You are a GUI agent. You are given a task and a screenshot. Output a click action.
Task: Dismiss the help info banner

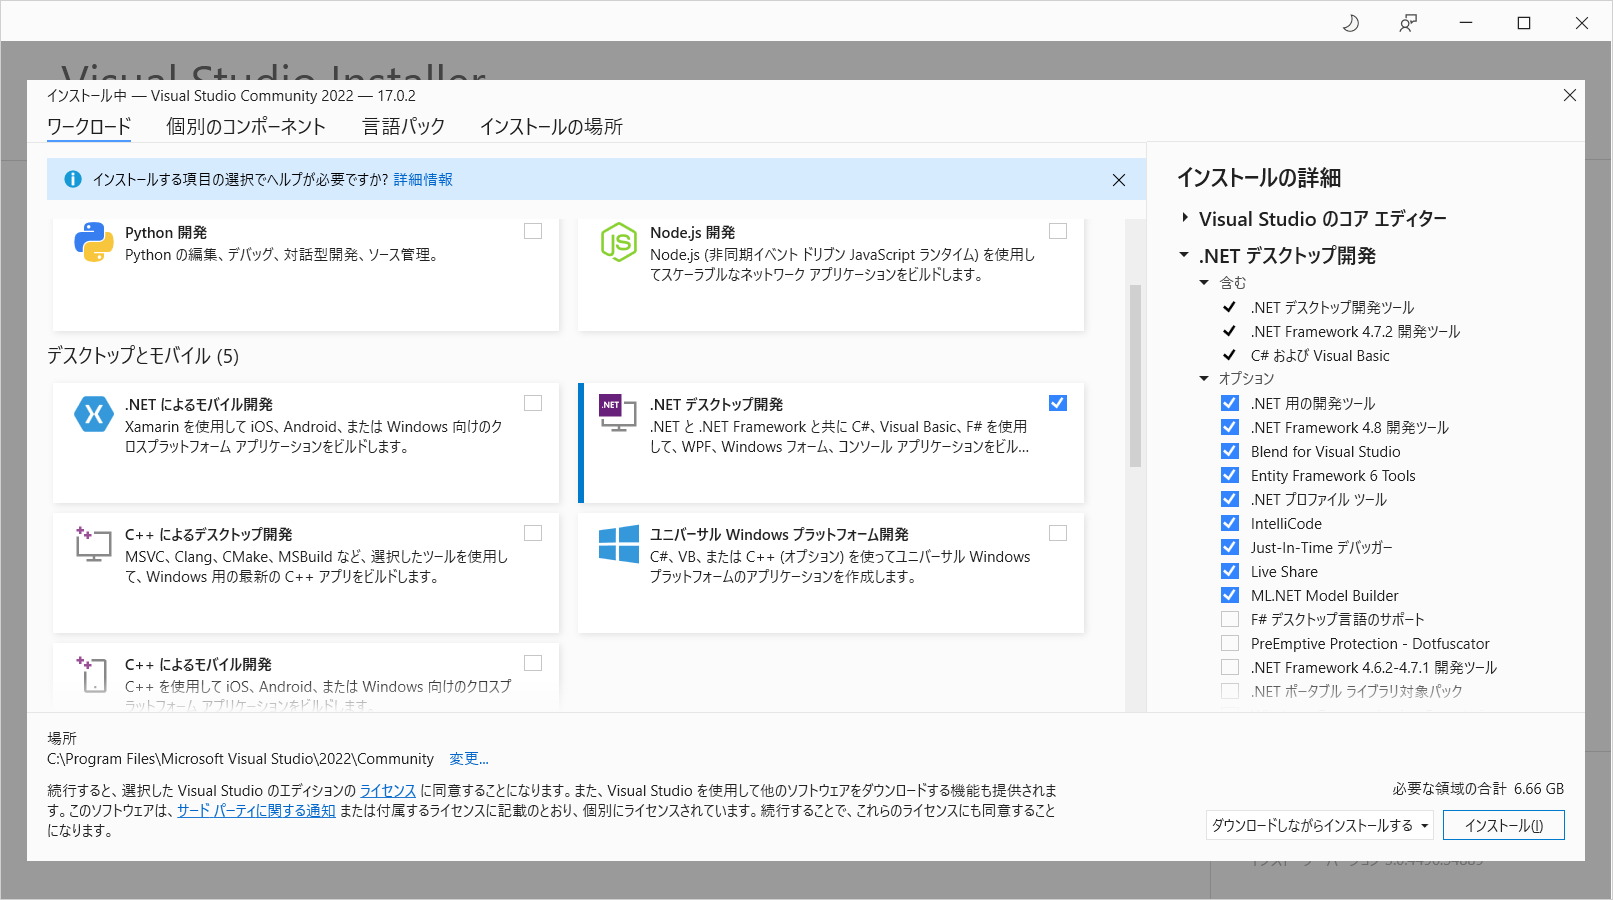tap(1119, 180)
